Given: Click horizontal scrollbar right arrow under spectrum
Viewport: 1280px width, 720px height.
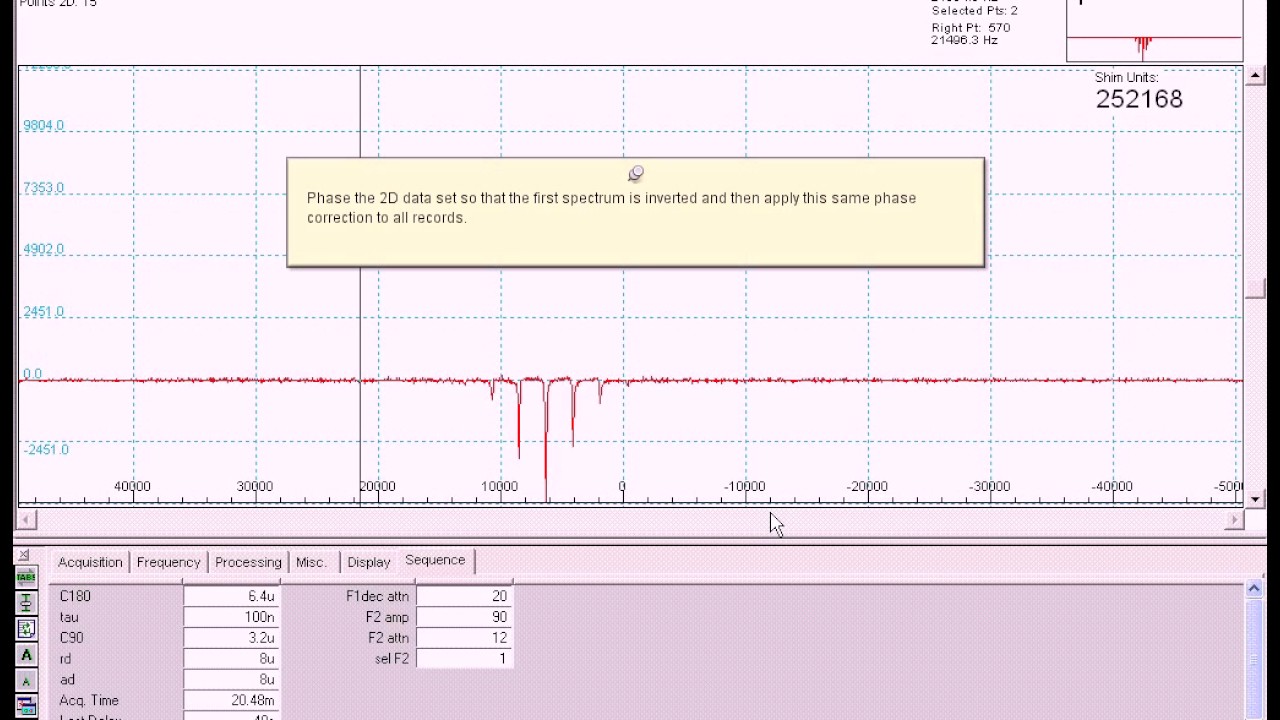Looking at the screenshot, I should click(1234, 519).
